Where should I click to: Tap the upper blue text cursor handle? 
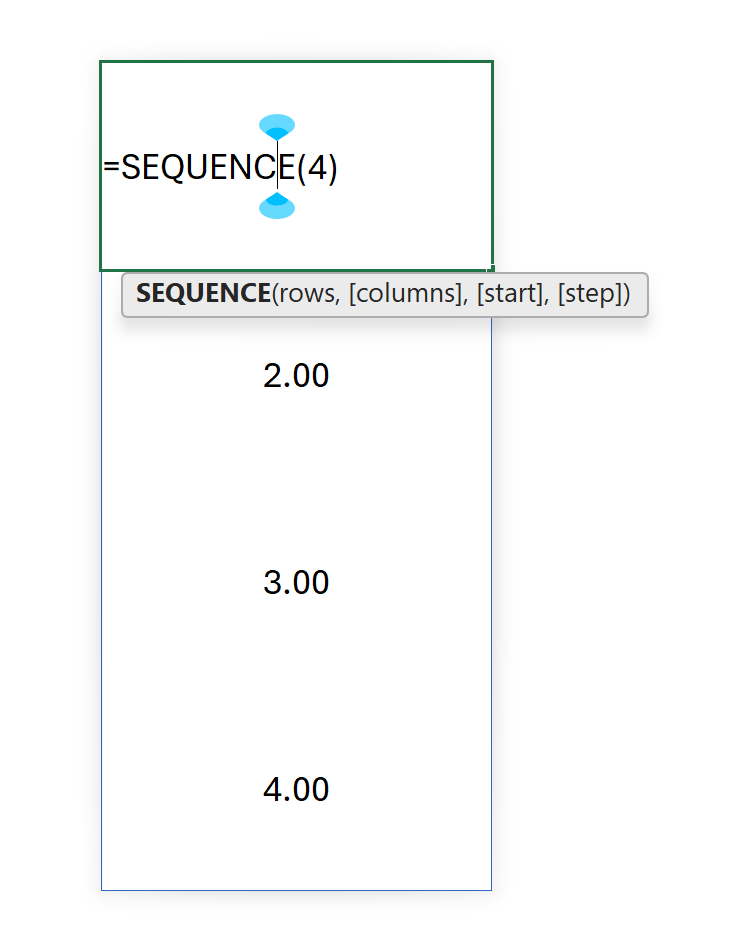point(277,127)
